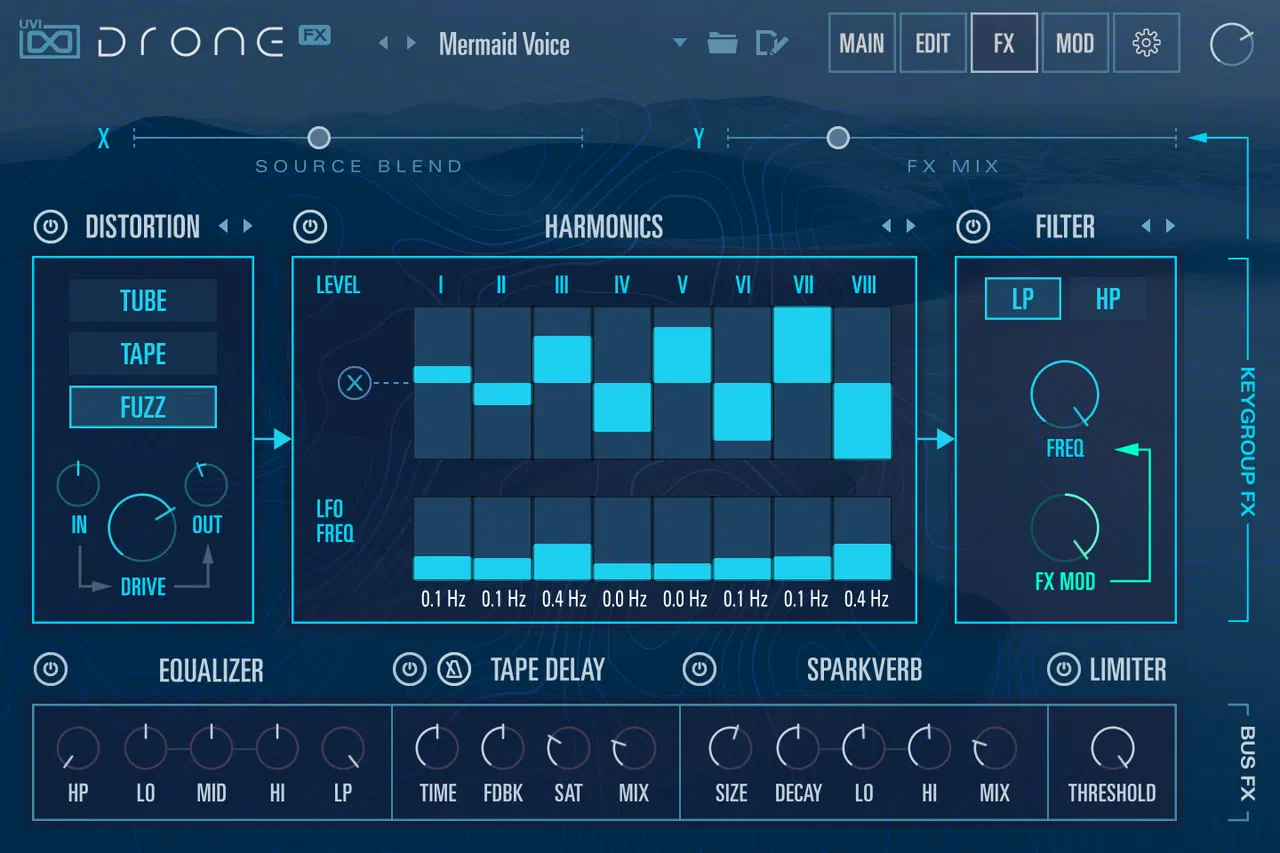This screenshot has width=1280, height=853.
Task: Disable the Sparkverb power button
Action: click(700, 669)
